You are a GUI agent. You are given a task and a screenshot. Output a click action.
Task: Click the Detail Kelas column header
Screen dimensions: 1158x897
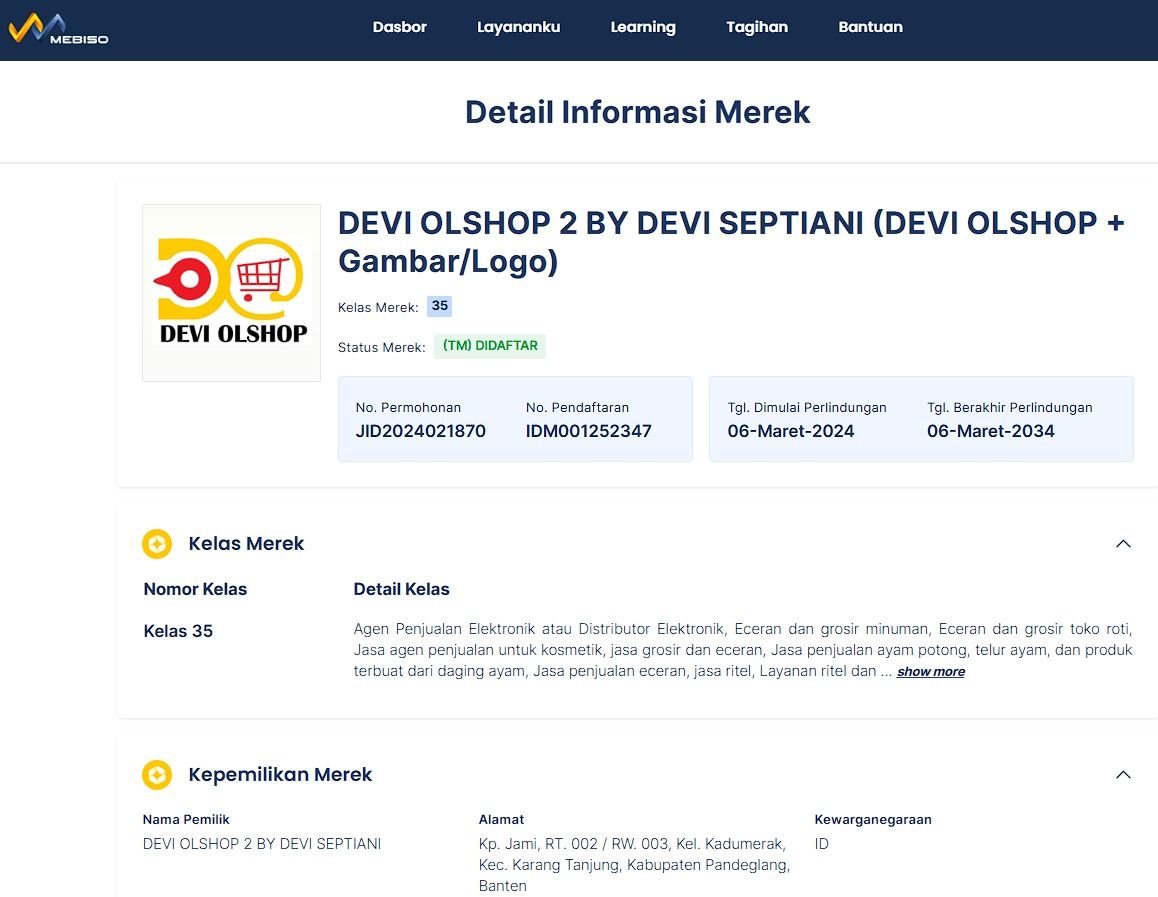click(x=401, y=589)
